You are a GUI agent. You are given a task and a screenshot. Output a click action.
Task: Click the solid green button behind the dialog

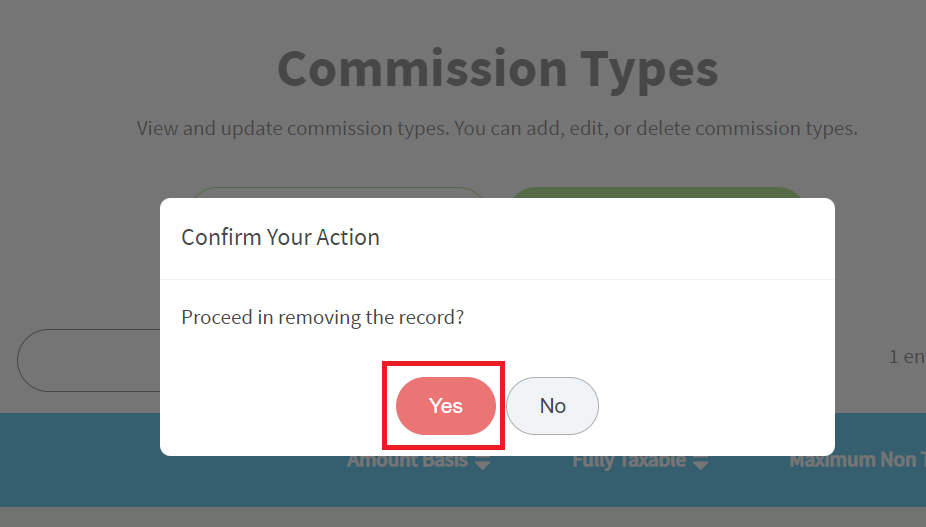[657, 193]
